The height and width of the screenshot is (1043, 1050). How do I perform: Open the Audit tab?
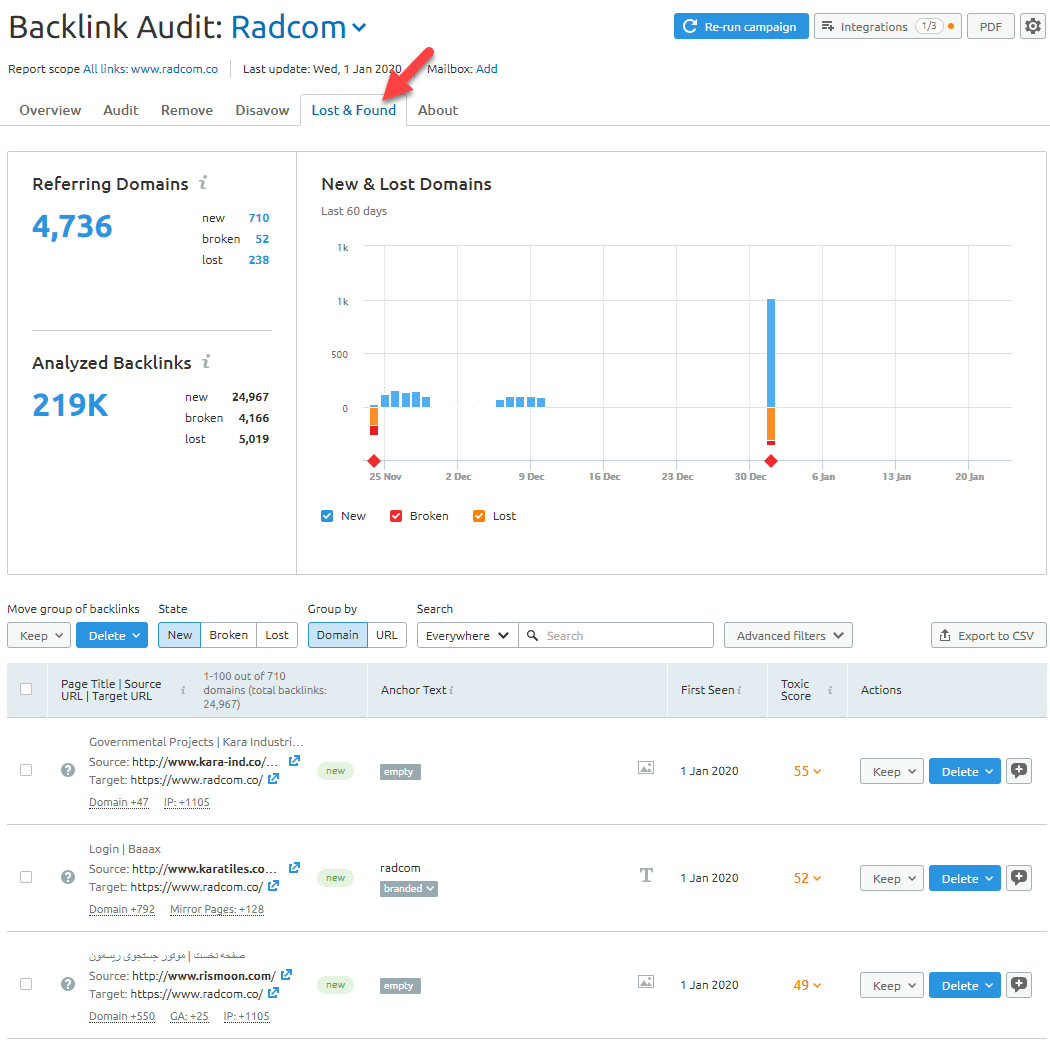(x=121, y=110)
